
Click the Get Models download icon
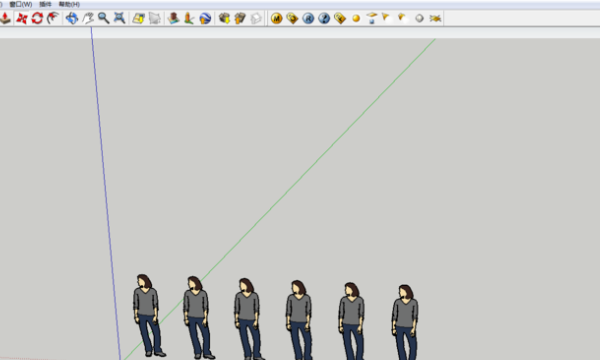point(224,18)
